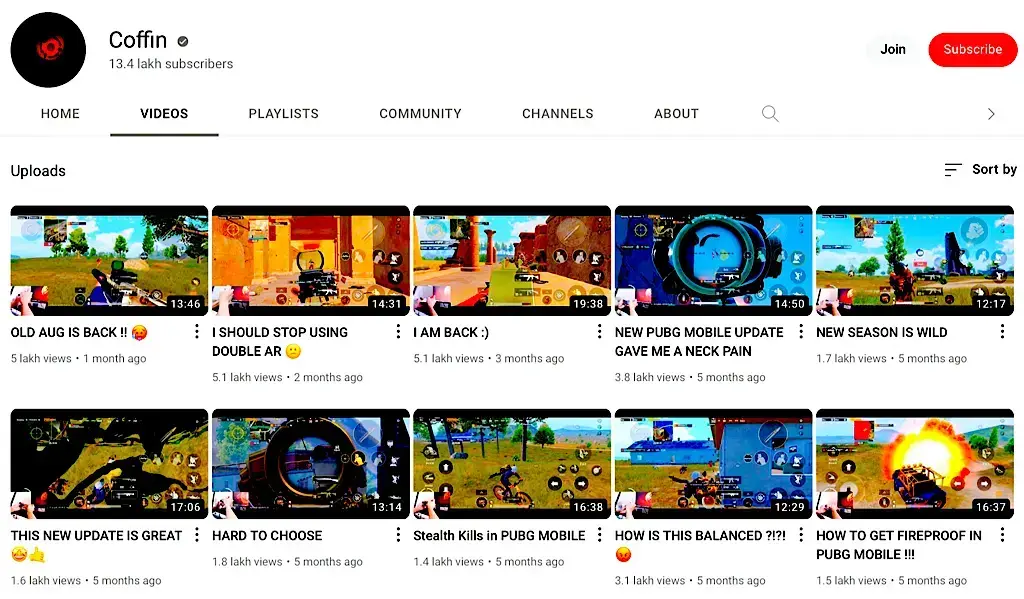Open options for HOW TO GET FIREPROOF video

click(x=1002, y=535)
